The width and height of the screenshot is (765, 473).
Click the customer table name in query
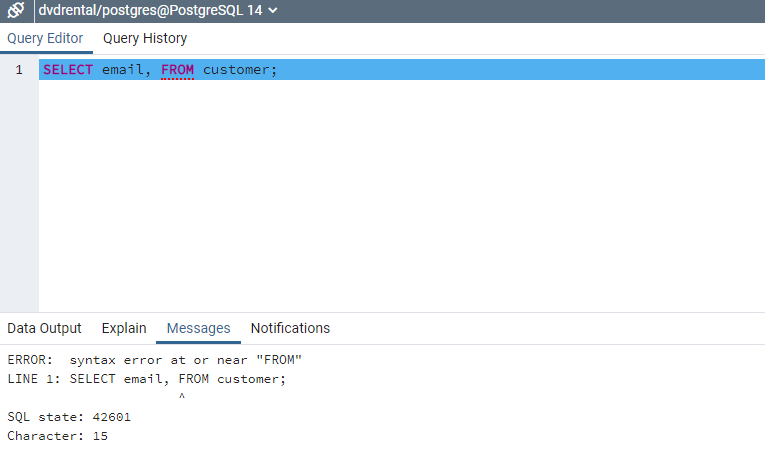pyautogui.click(x=238, y=70)
